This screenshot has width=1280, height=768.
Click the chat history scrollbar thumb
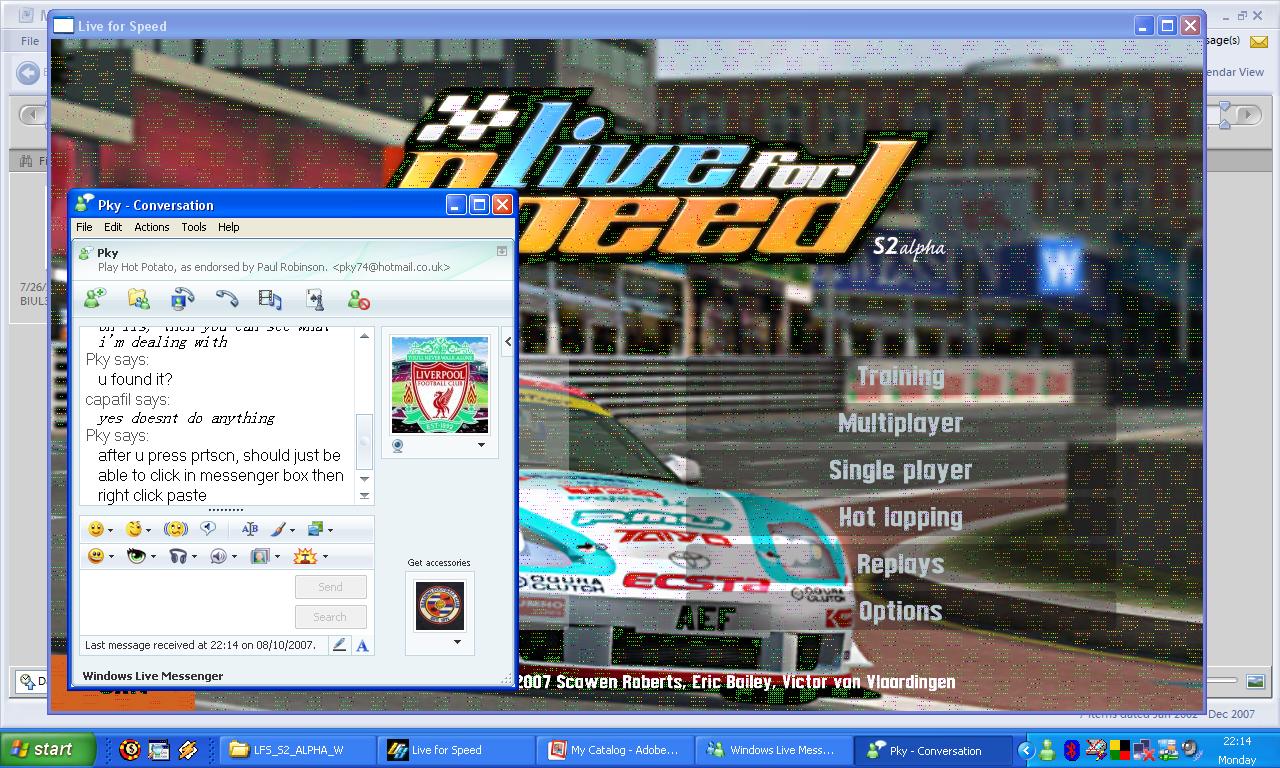(x=364, y=440)
